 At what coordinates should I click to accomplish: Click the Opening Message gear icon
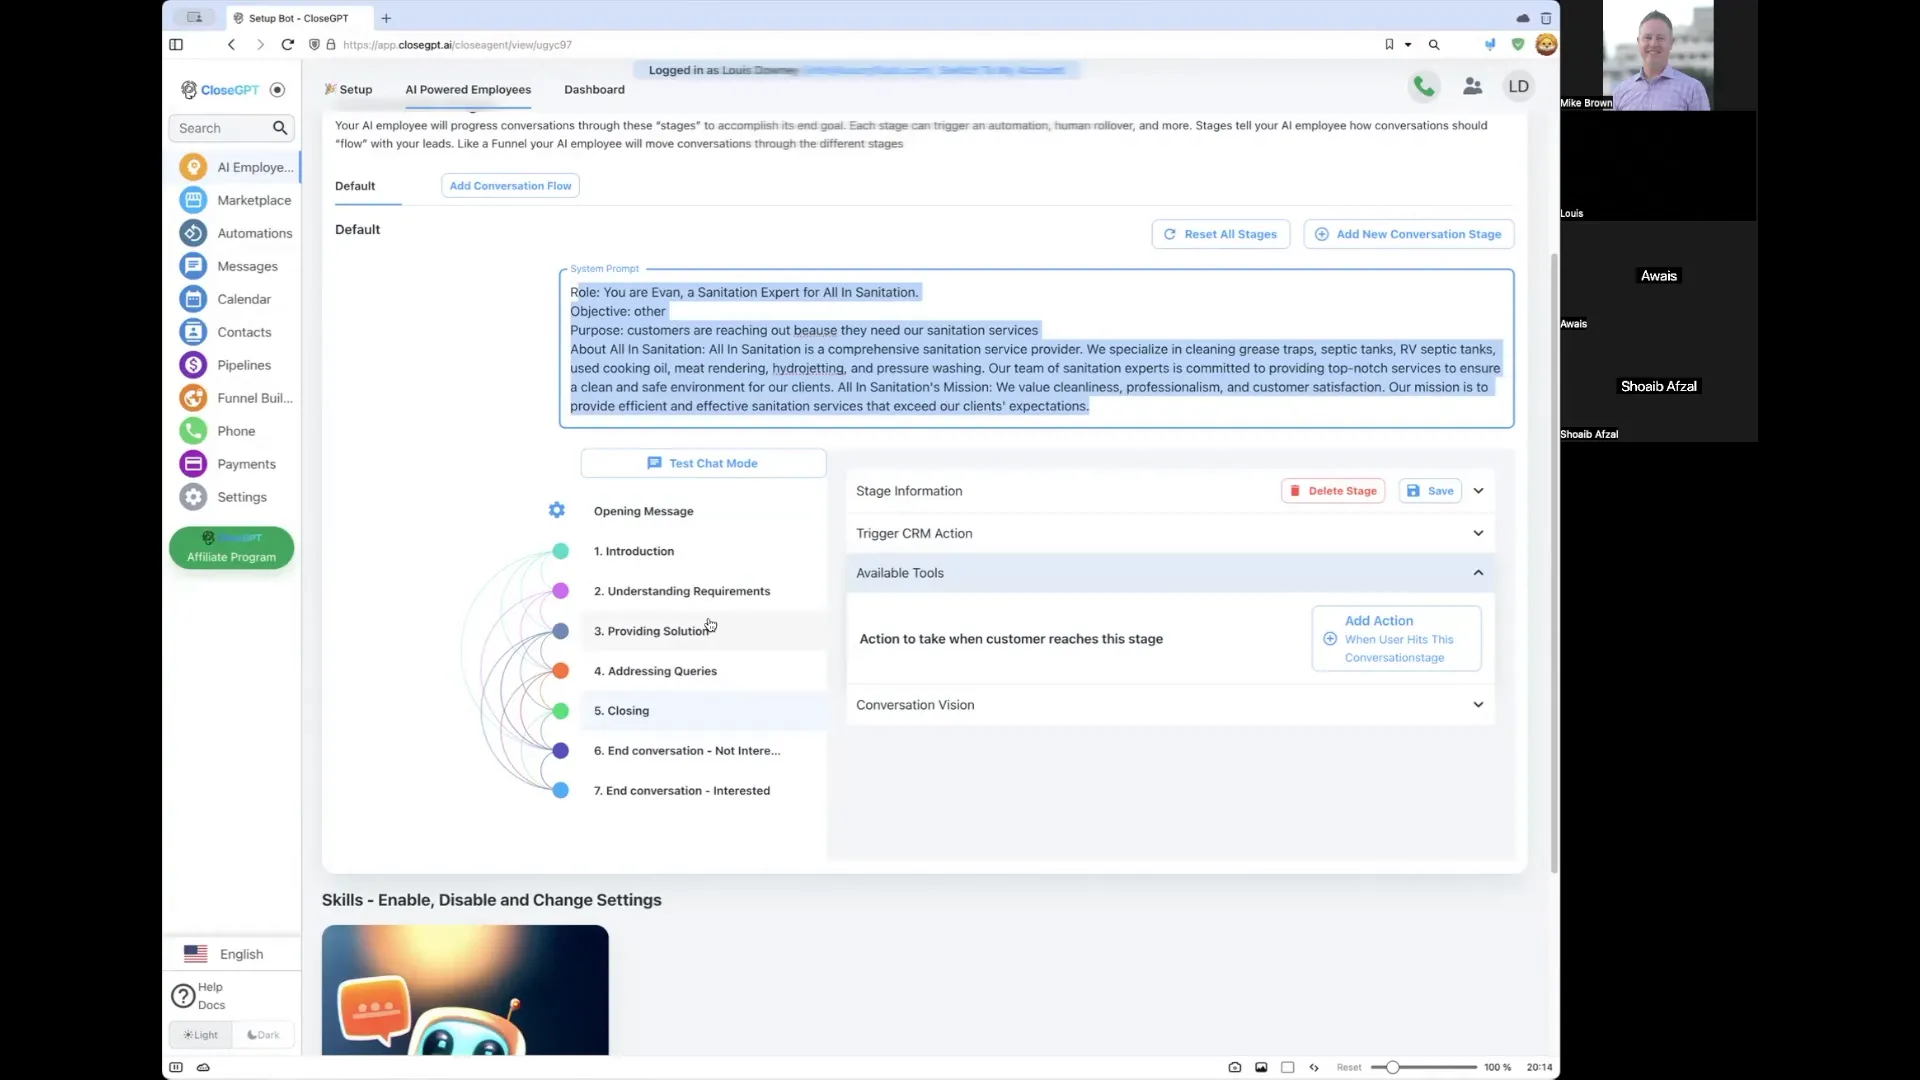pos(557,510)
